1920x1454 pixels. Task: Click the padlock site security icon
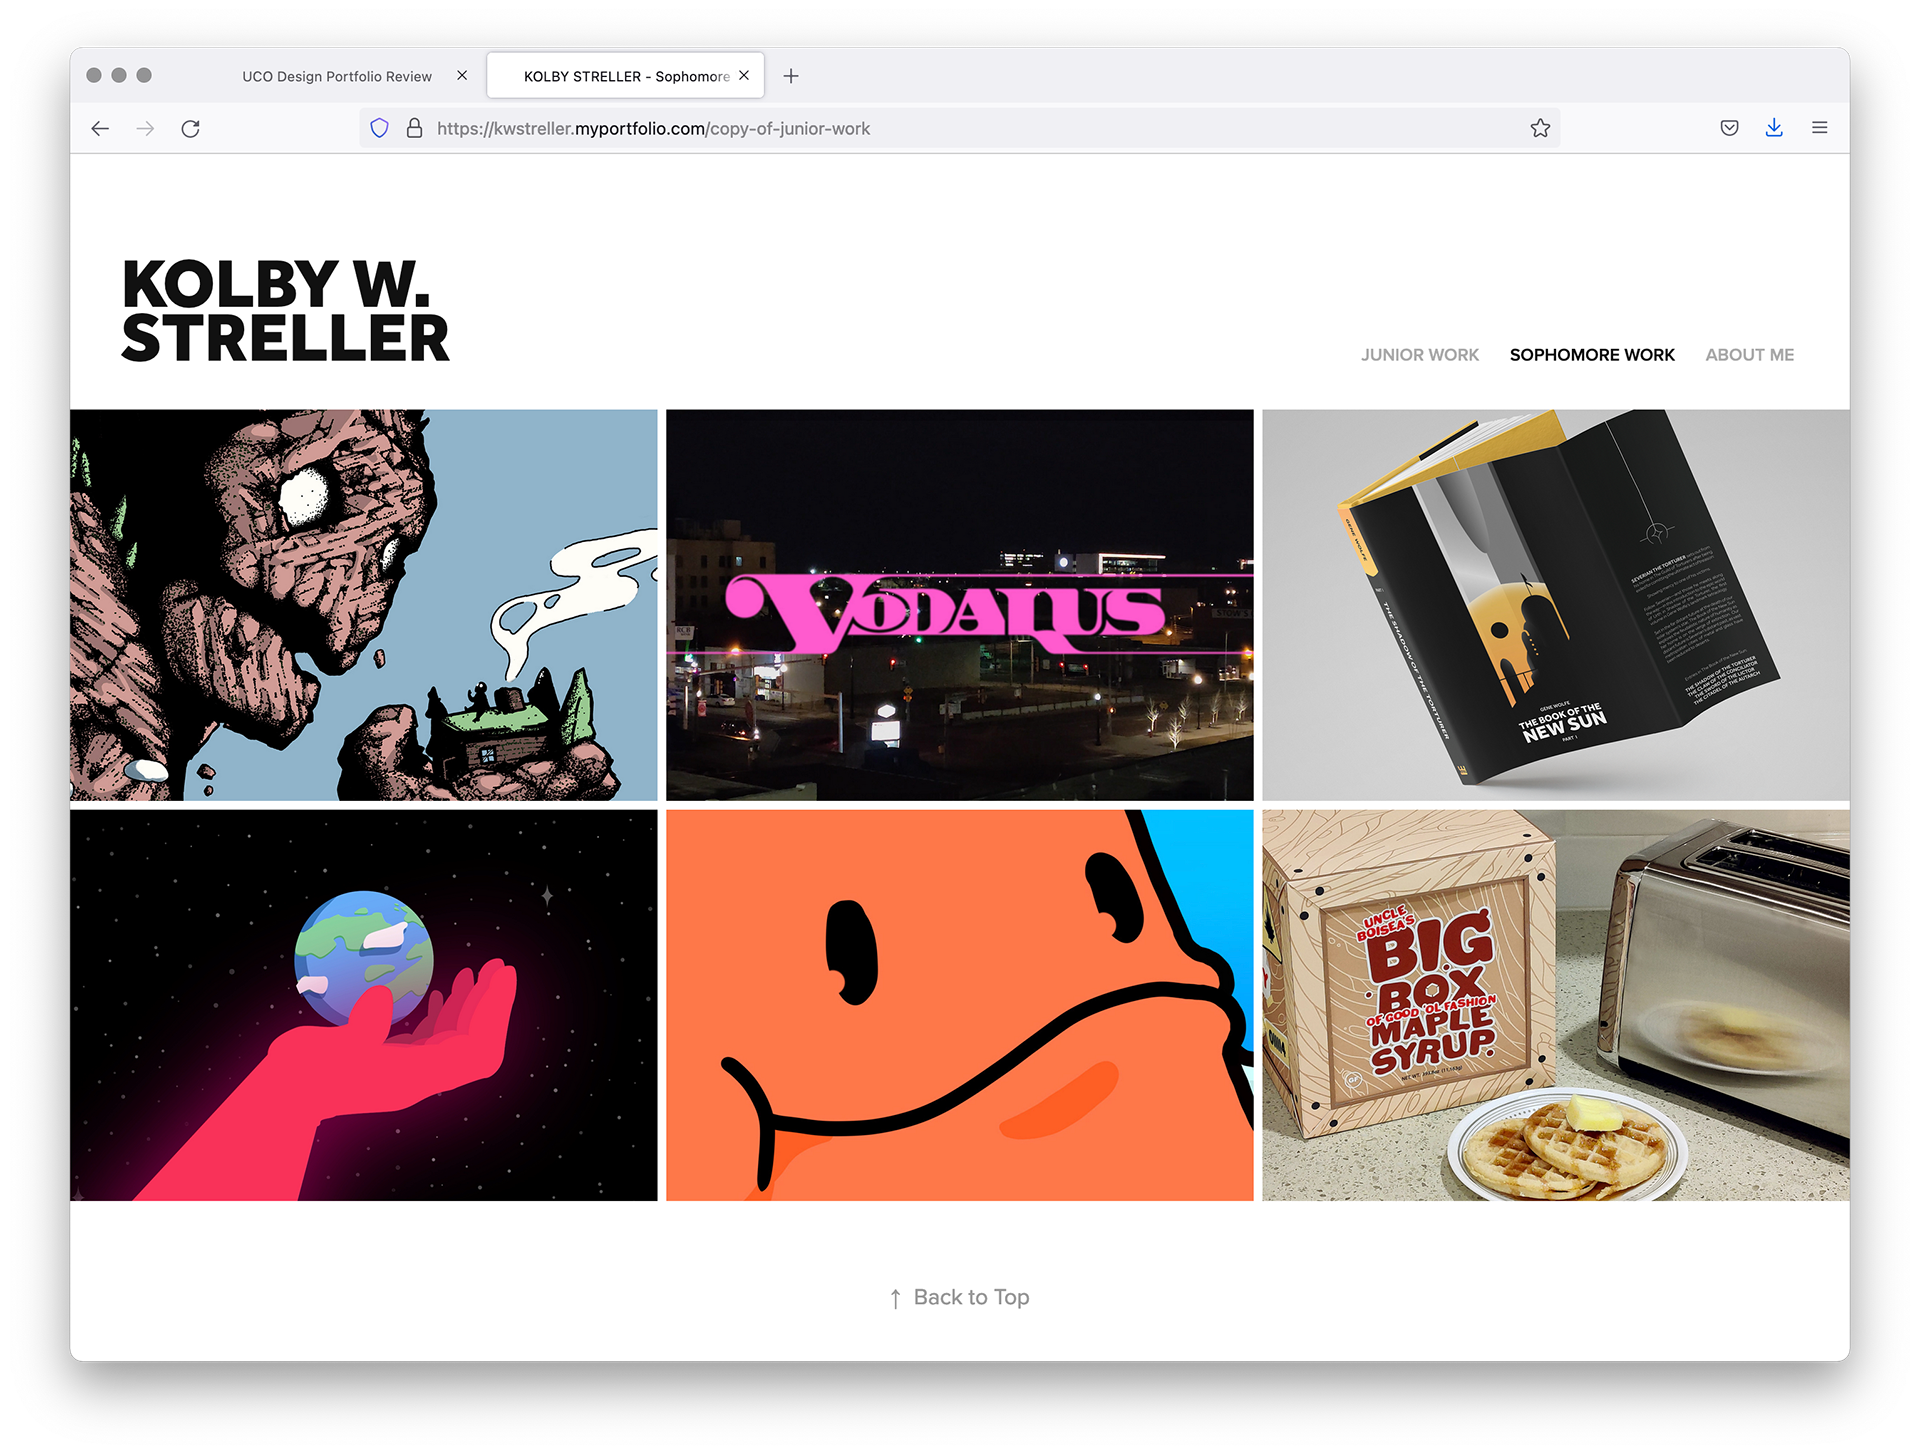(x=414, y=128)
